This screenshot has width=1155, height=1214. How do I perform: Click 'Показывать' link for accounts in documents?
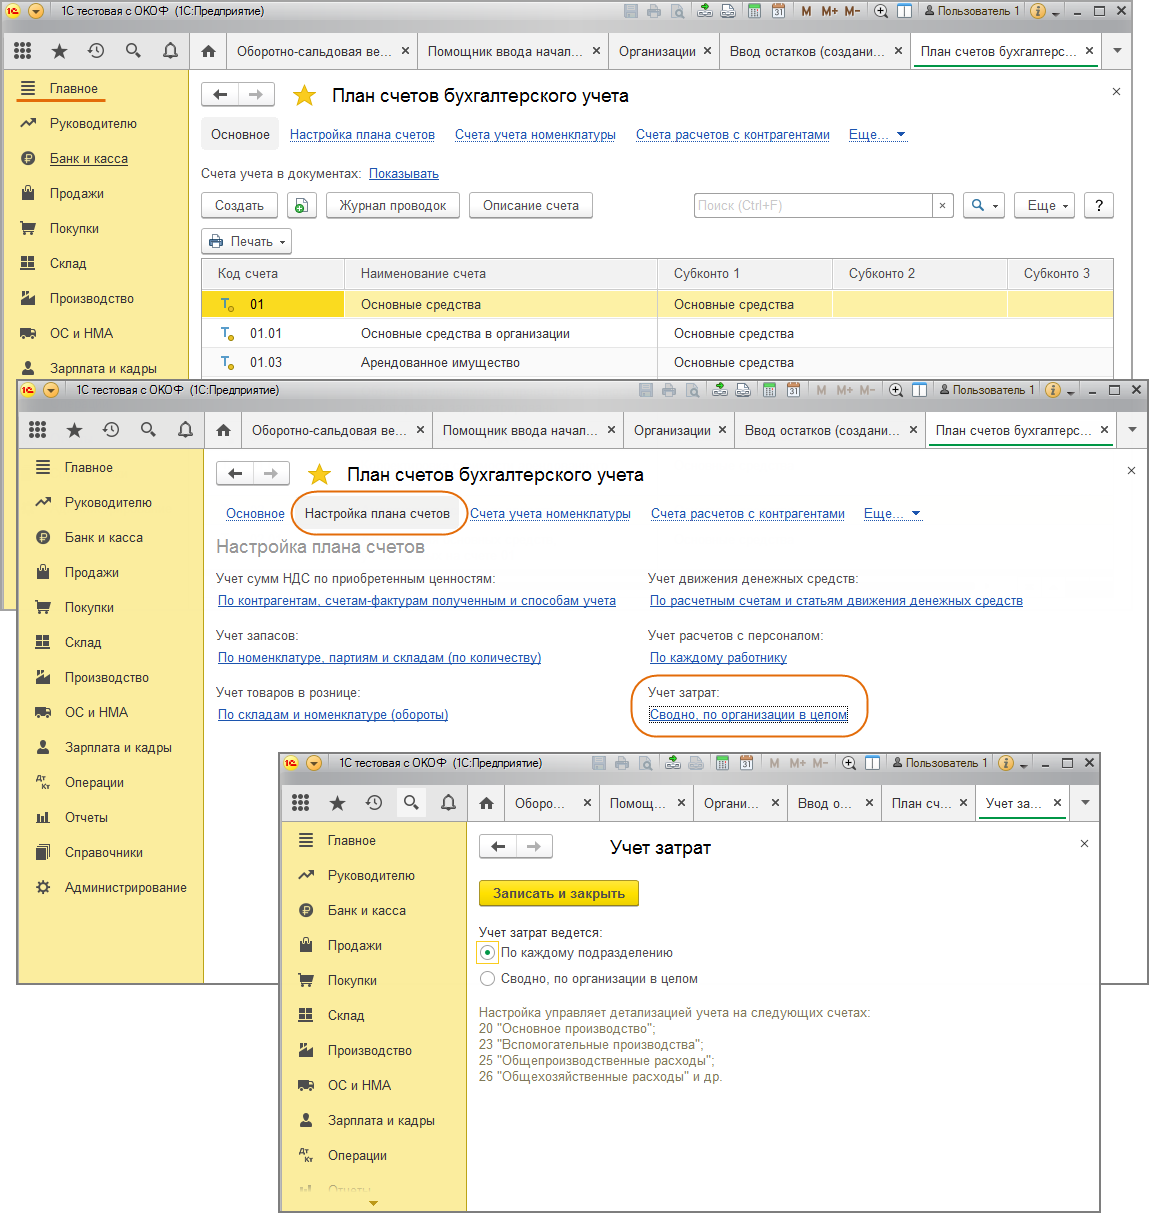click(x=404, y=173)
